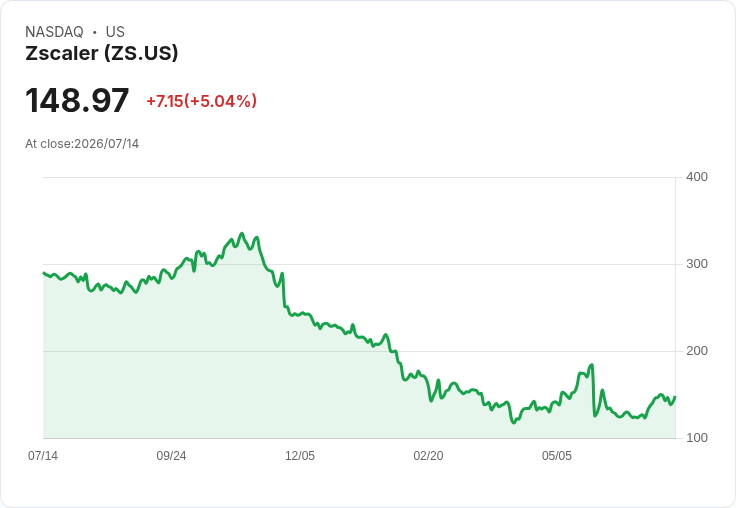Click the sharp spike after 05/05
This screenshot has width=736, height=508.
click(x=591, y=365)
